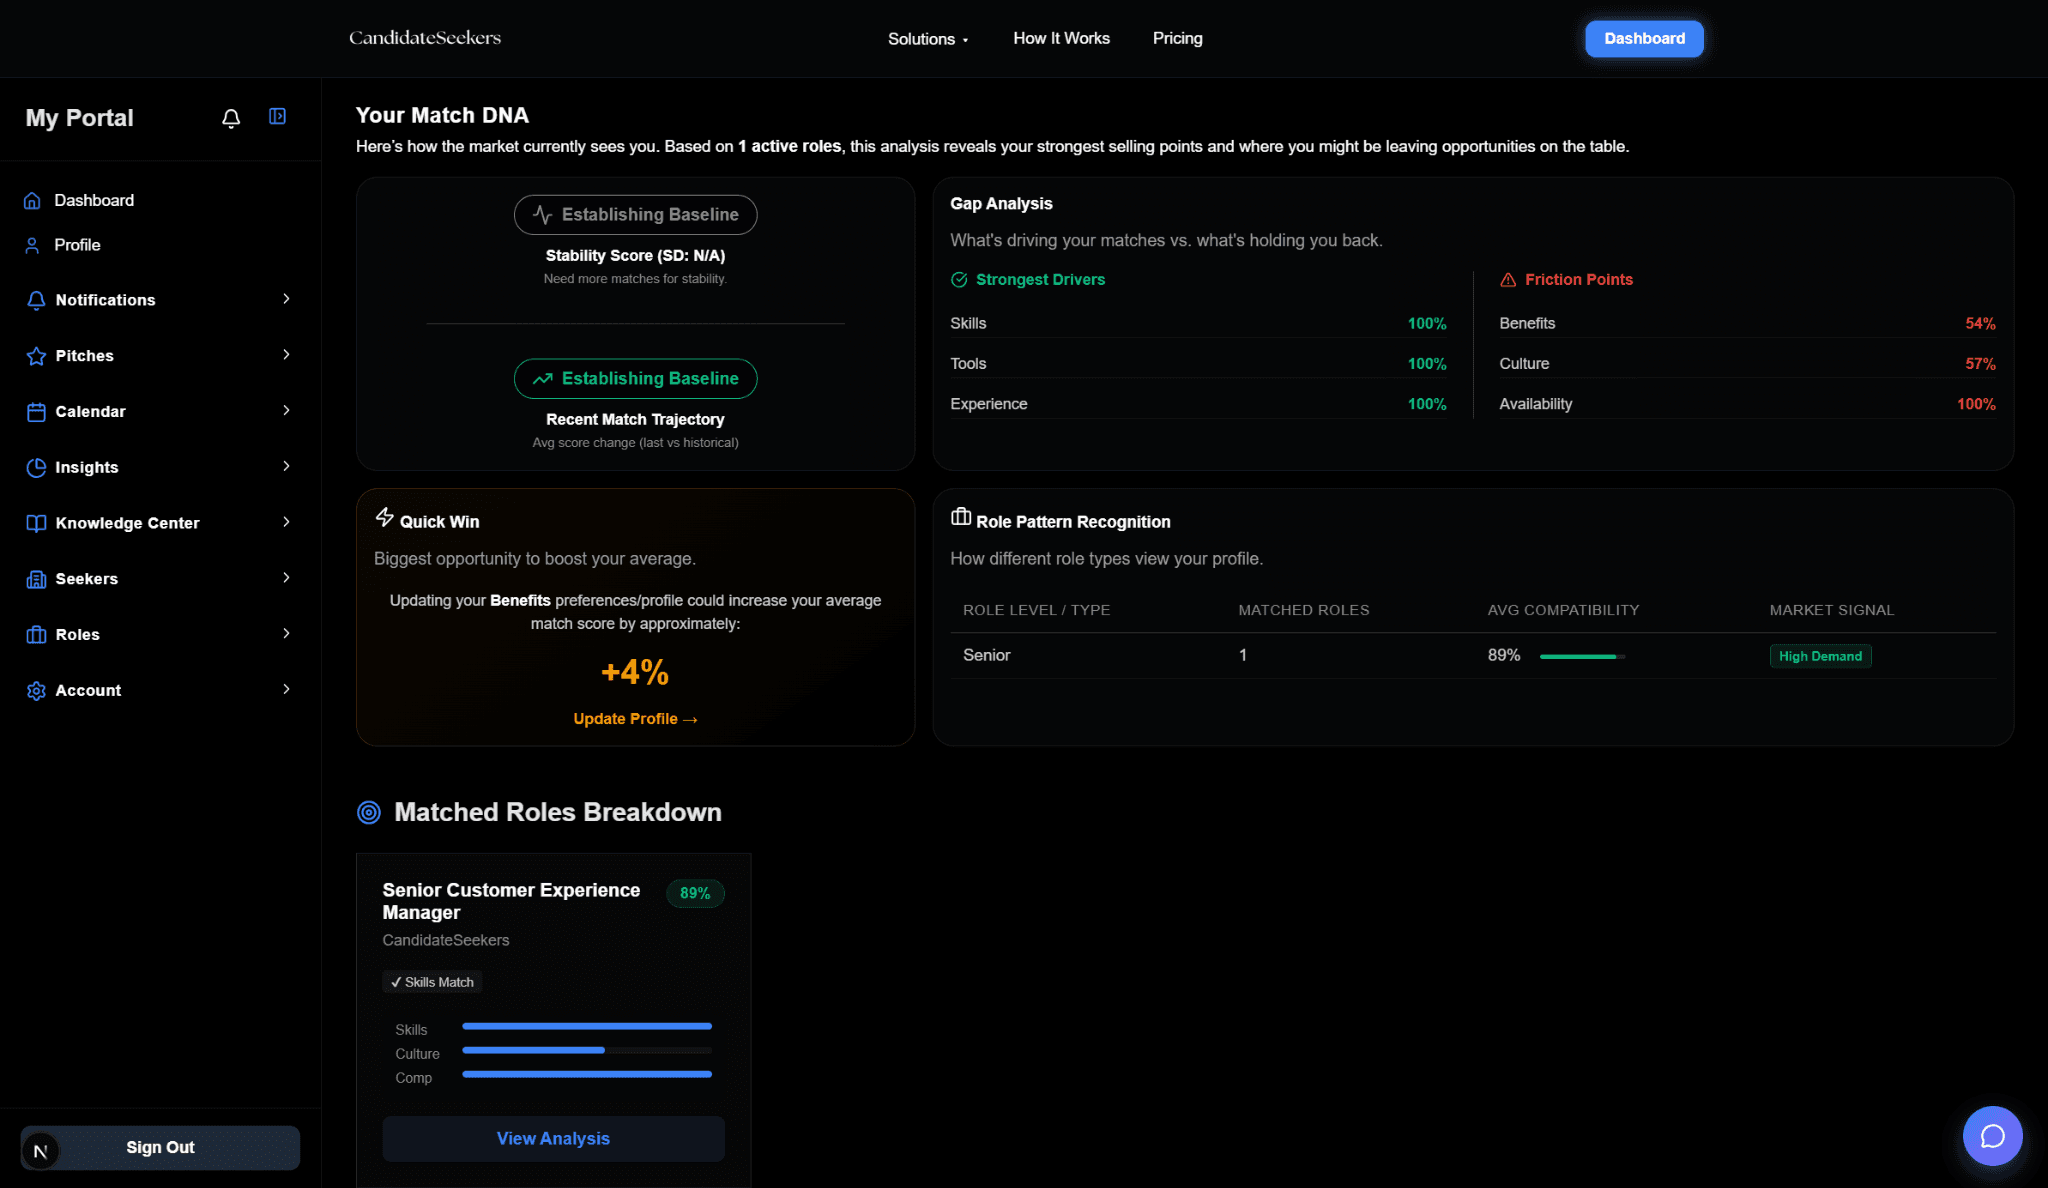Expand the Notifications sidebar chevron
Viewport: 2048px width, 1188px height.
coord(286,299)
